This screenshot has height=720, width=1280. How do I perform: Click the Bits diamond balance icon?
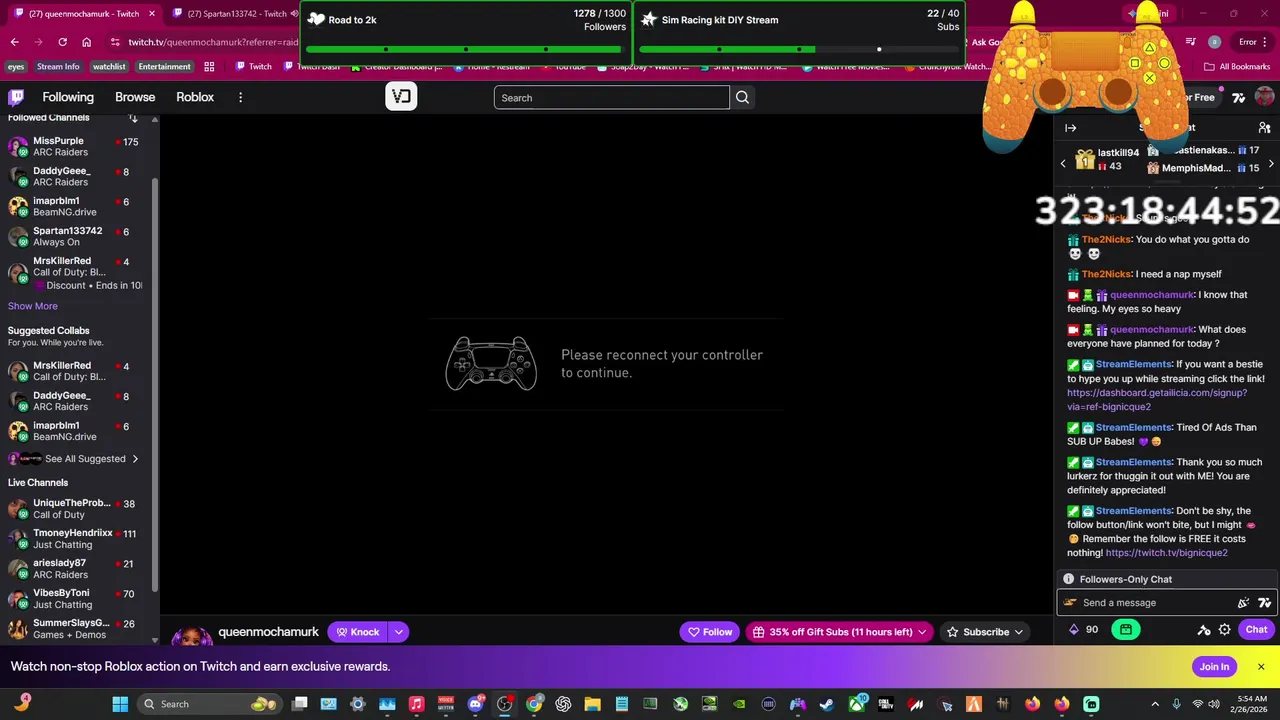click(1074, 630)
